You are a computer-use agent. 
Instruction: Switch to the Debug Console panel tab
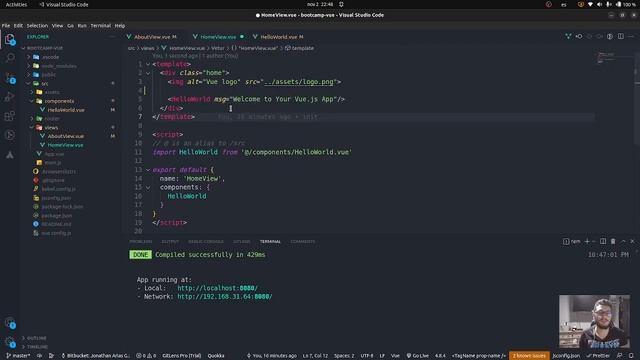206,242
